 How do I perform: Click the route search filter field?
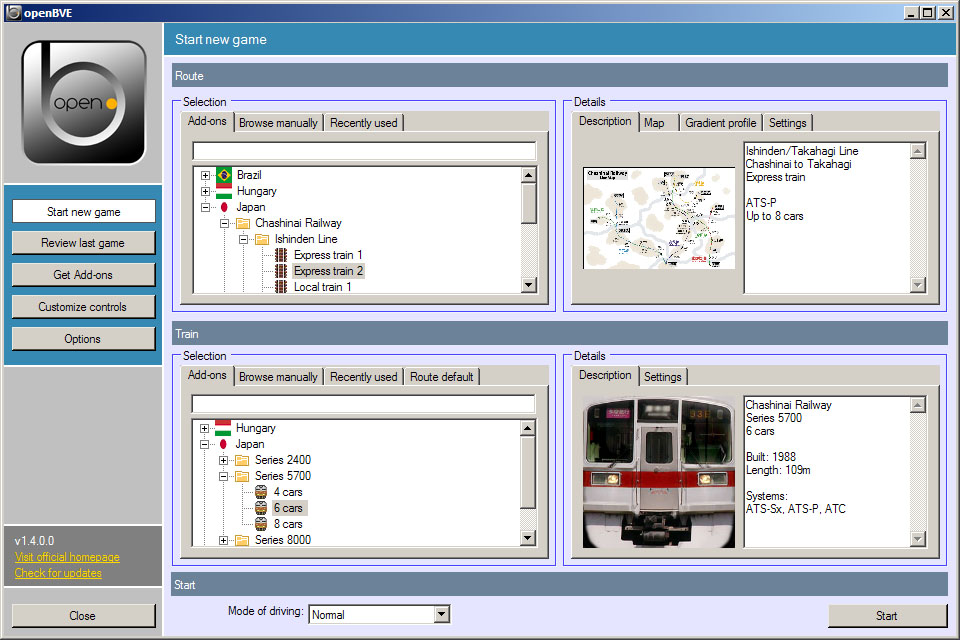(x=364, y=151)
